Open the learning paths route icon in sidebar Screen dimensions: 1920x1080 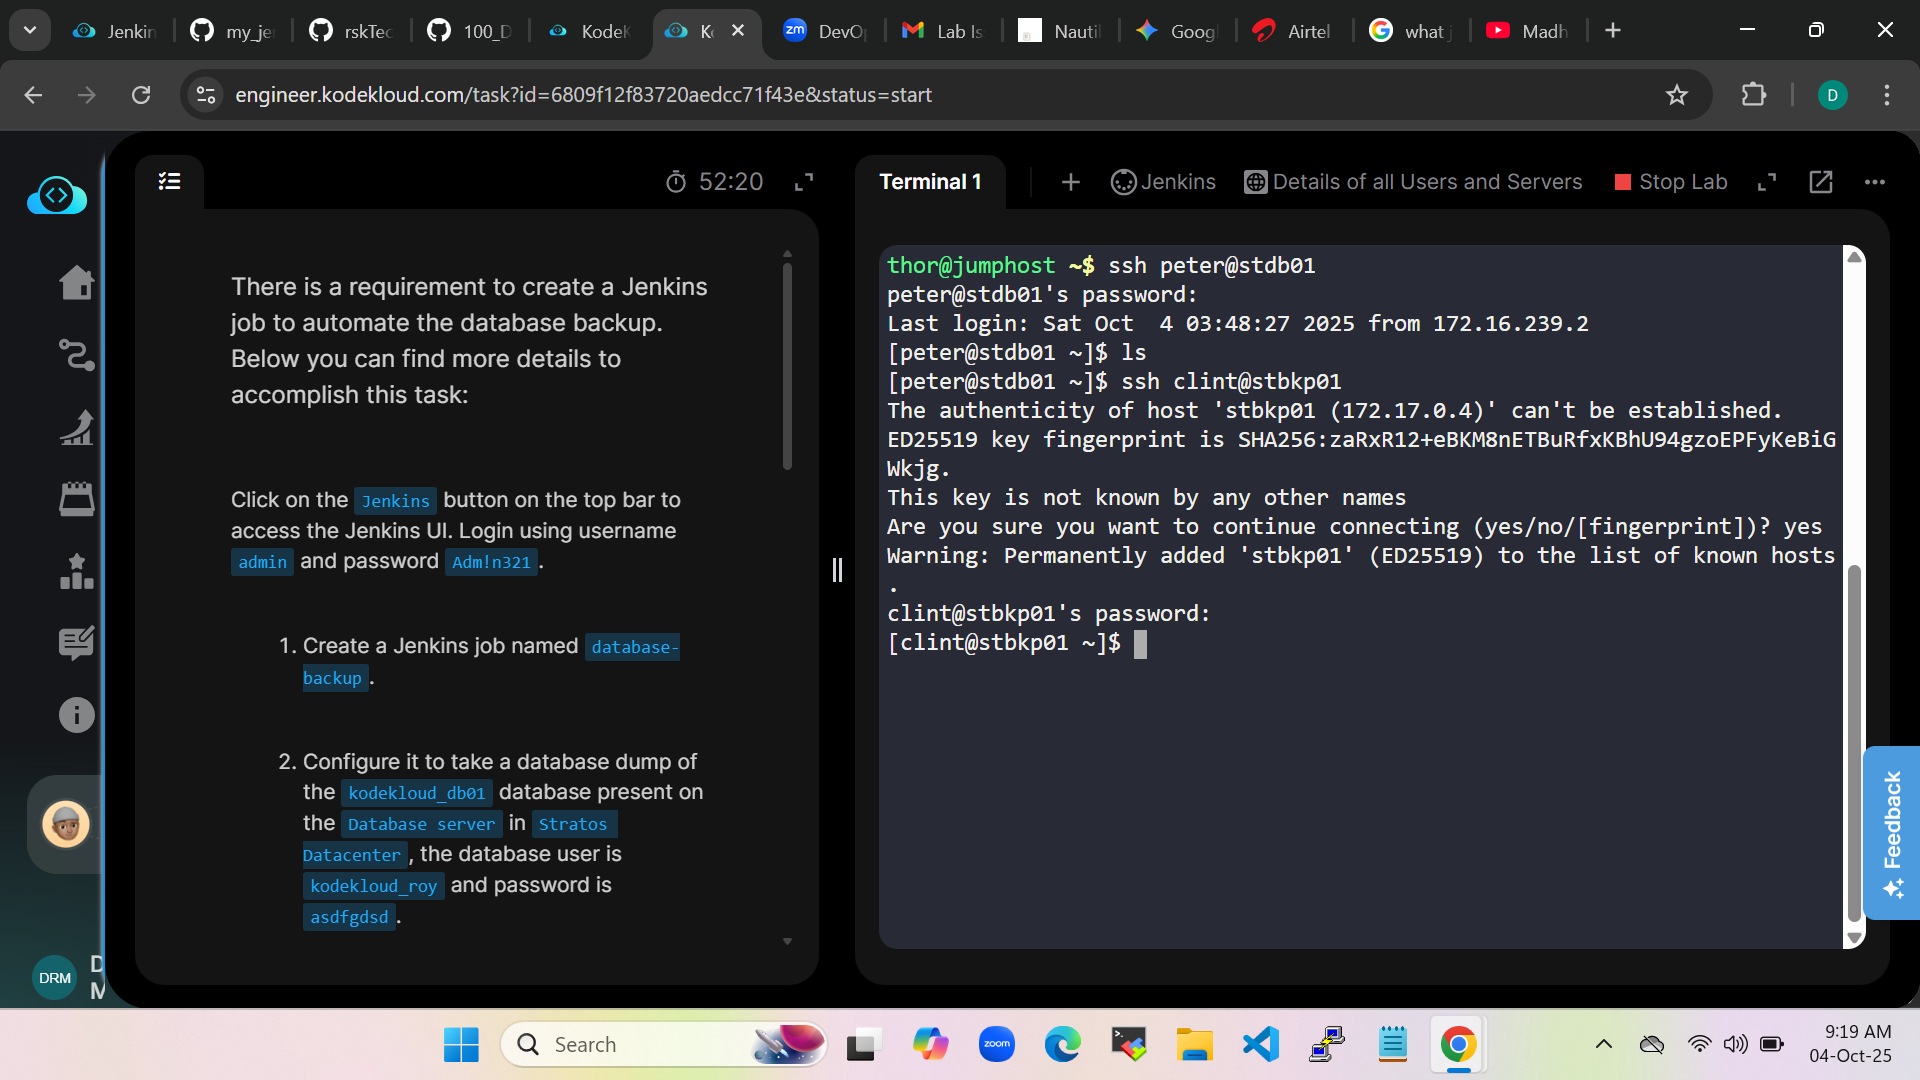click(76, 355)
